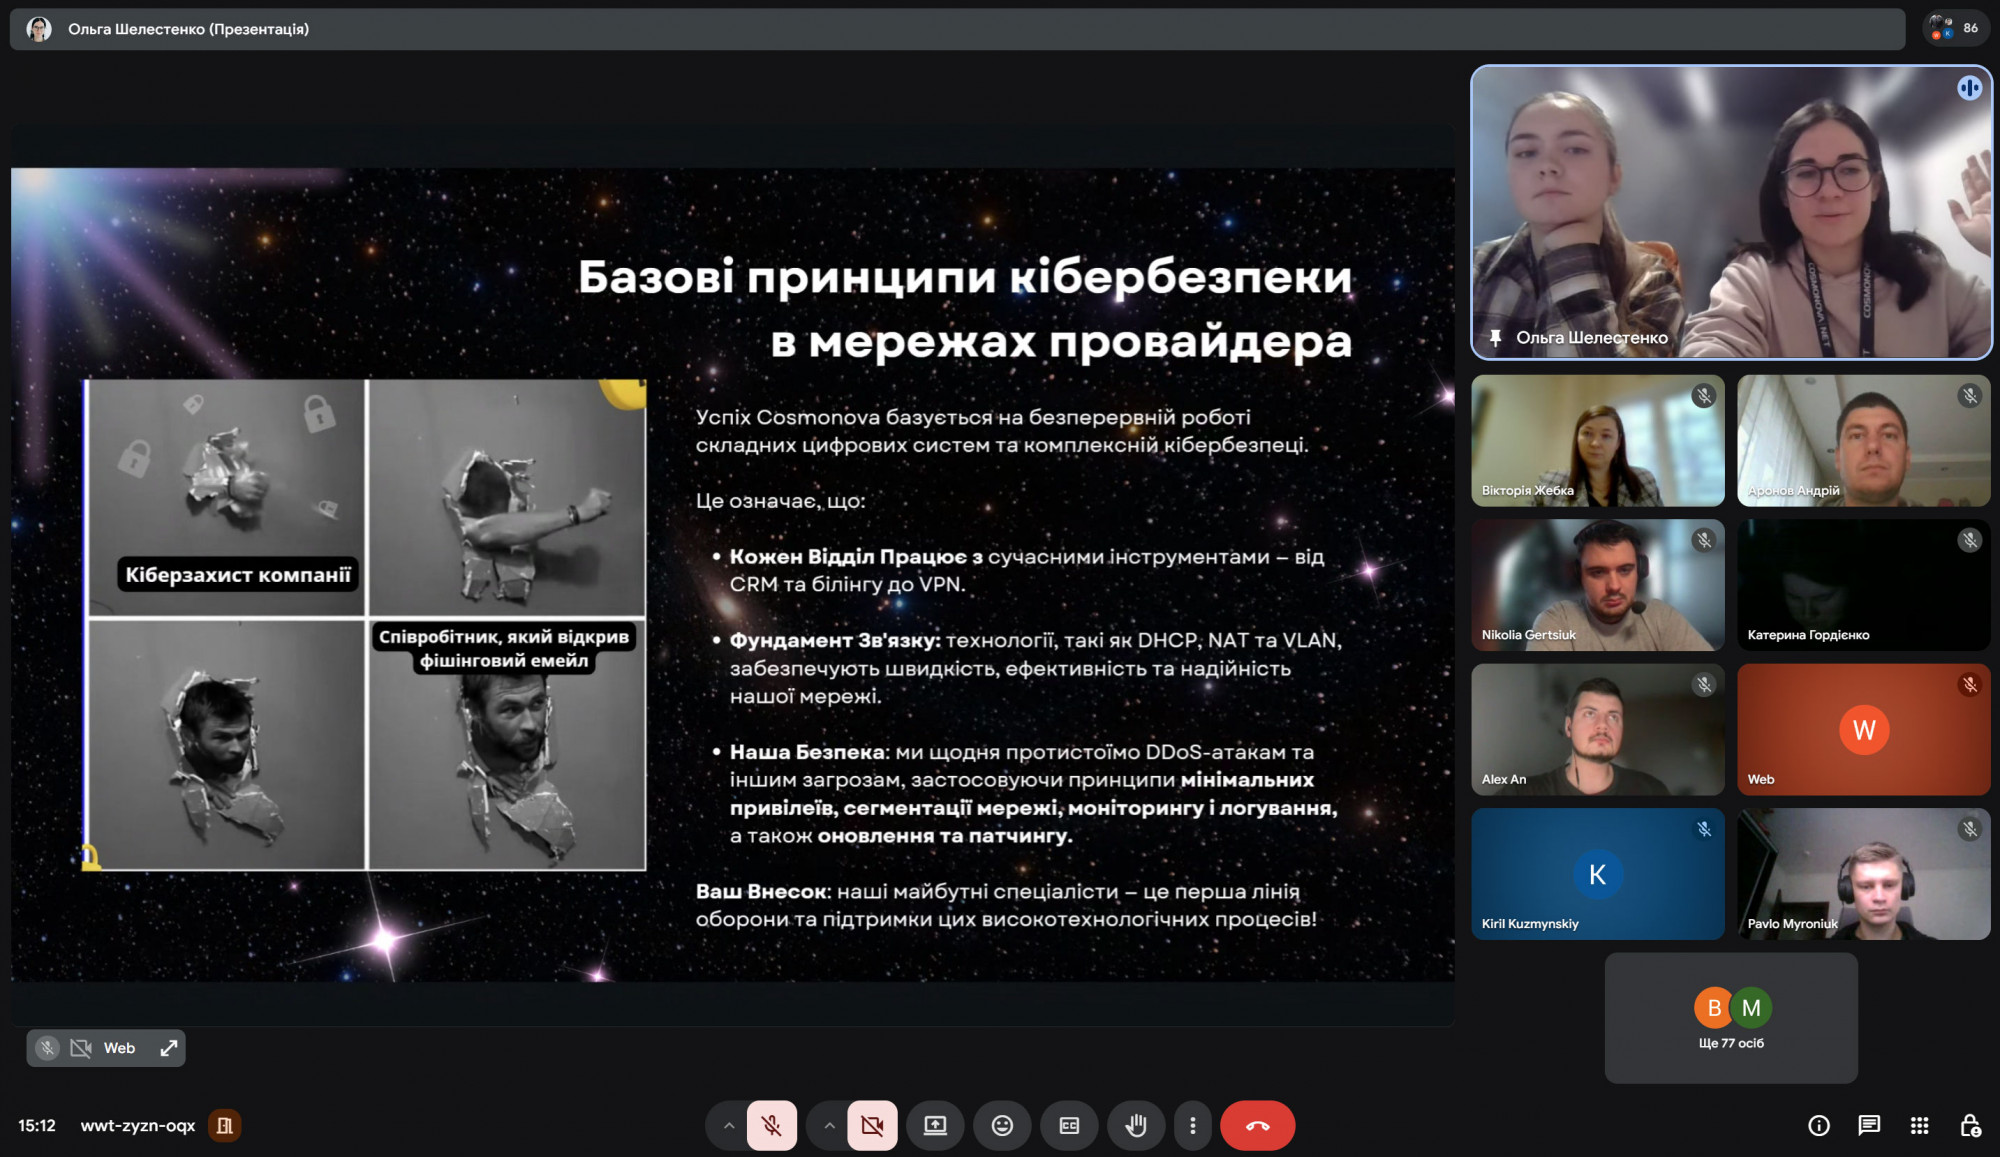Open meeting details info icon

(1819, 1126)
